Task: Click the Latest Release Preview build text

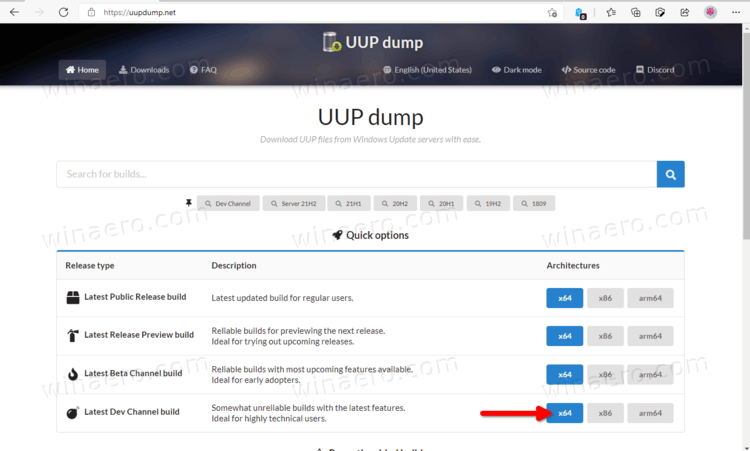Action: coord(139,335)
